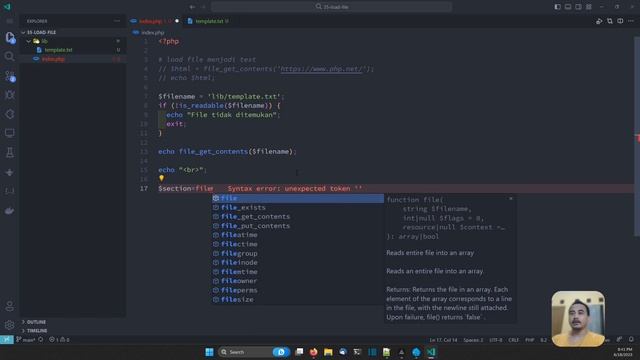Open the Docker whale view in the activity bar
The width and height of the screenshot is (640, 360).
click(x=9, y=211)
